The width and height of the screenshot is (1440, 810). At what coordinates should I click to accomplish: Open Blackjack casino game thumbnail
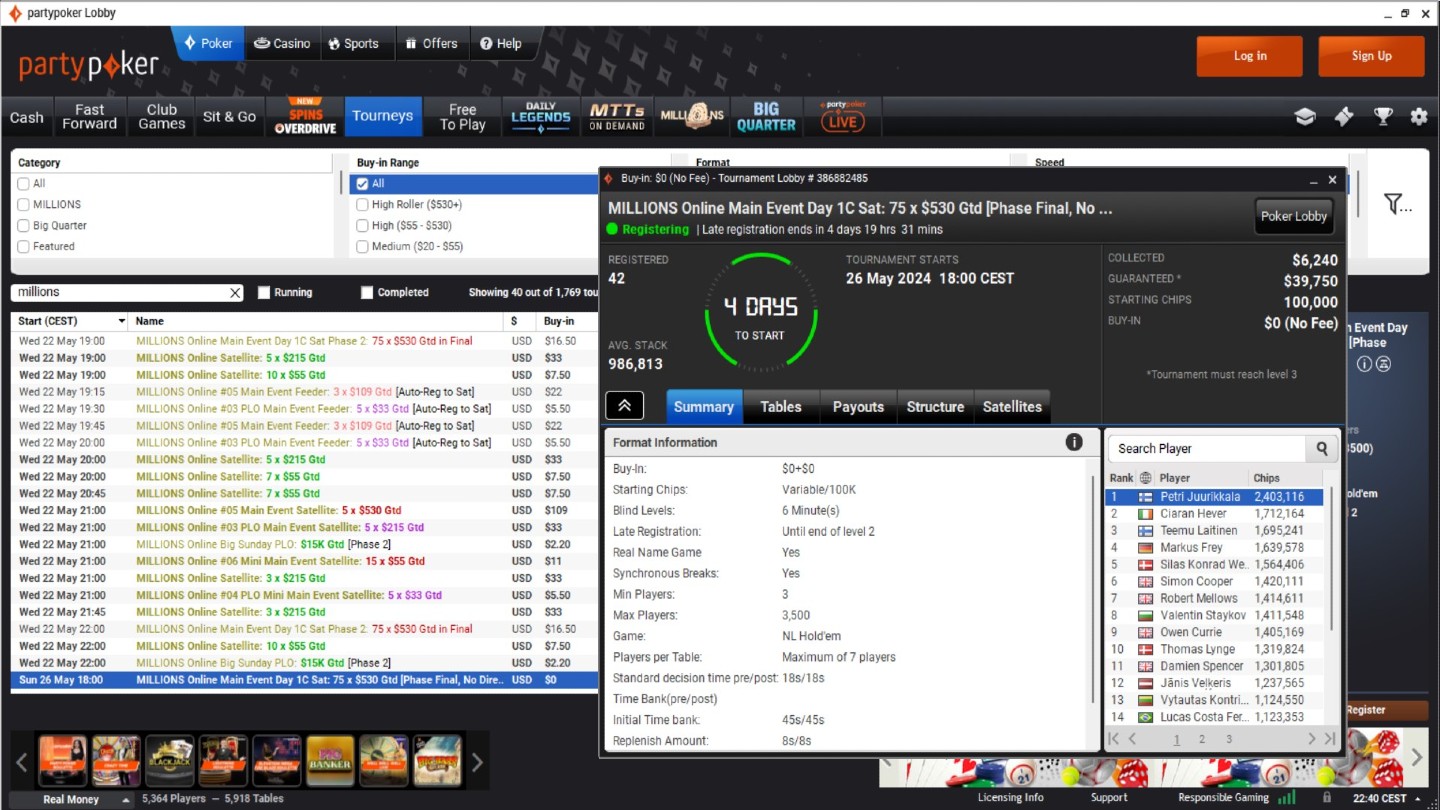click(169, 761)
